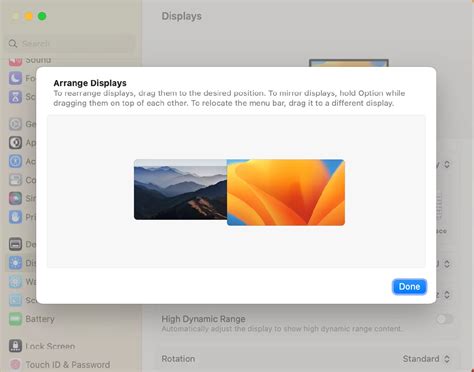The height and width of the screenshot is (372, 474).
Task: Open the Lock Screen sidebar item
Action: point(42,346)
